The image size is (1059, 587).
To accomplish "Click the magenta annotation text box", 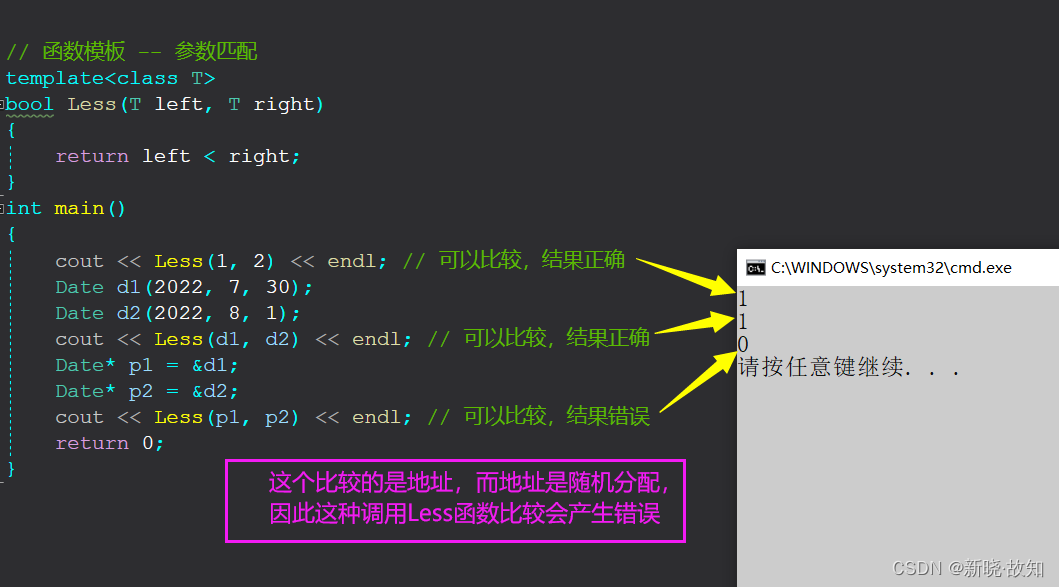I will (455, 501).
